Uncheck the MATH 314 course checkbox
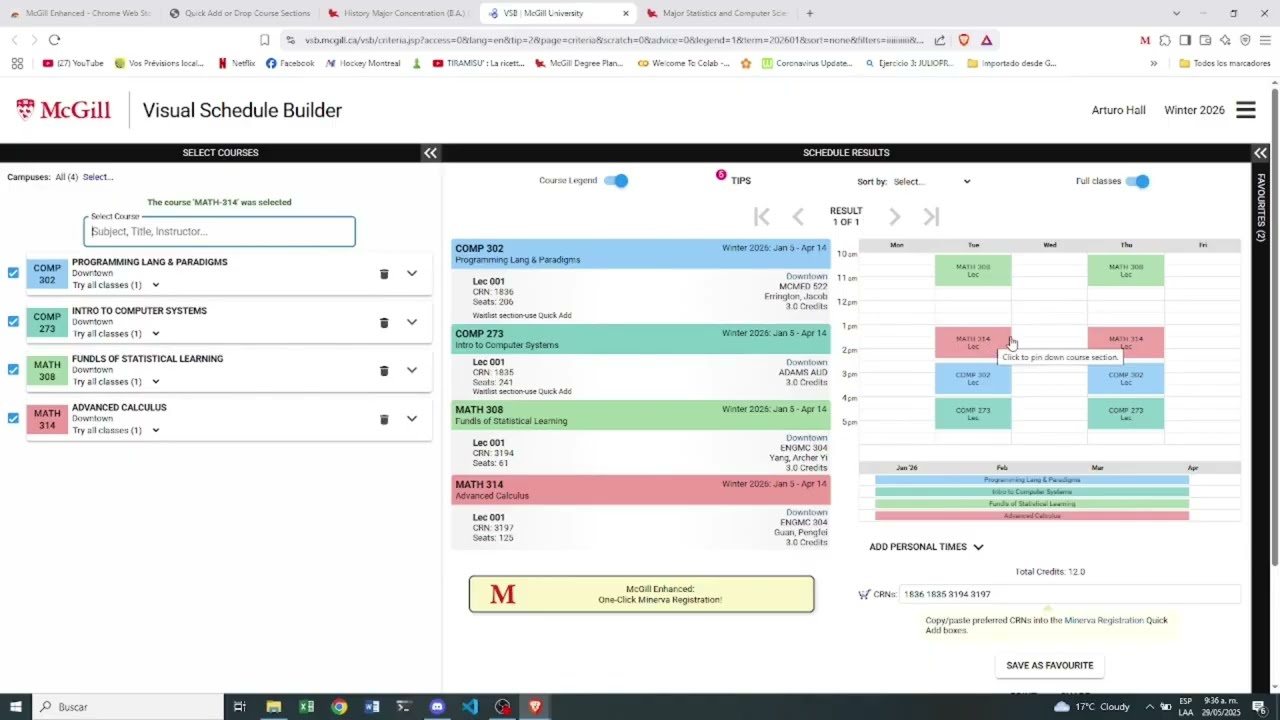1280x720 pixels. click(13, 418)
